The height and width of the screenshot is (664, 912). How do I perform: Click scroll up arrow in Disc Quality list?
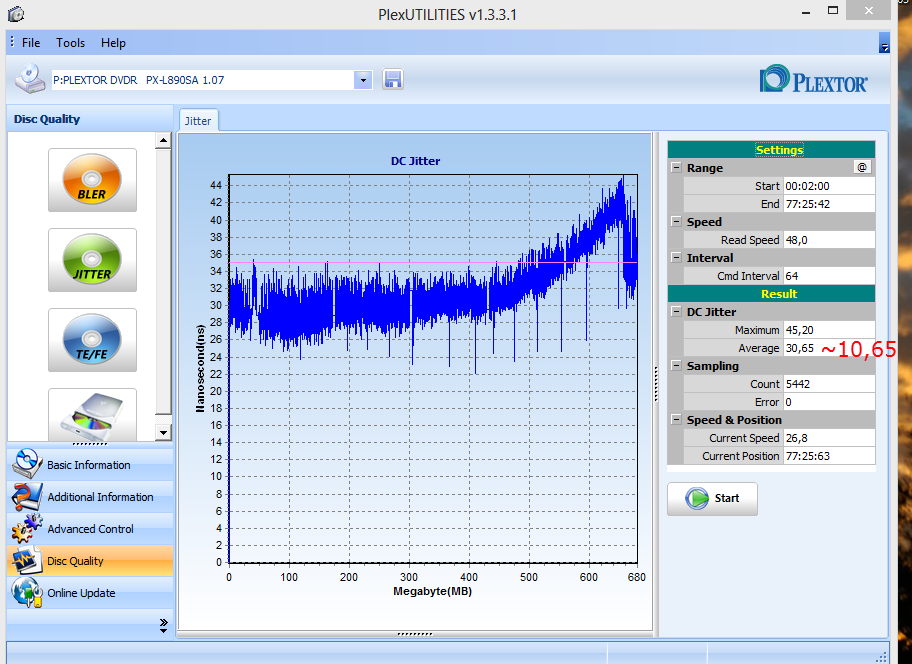click(x=163, y=140)
